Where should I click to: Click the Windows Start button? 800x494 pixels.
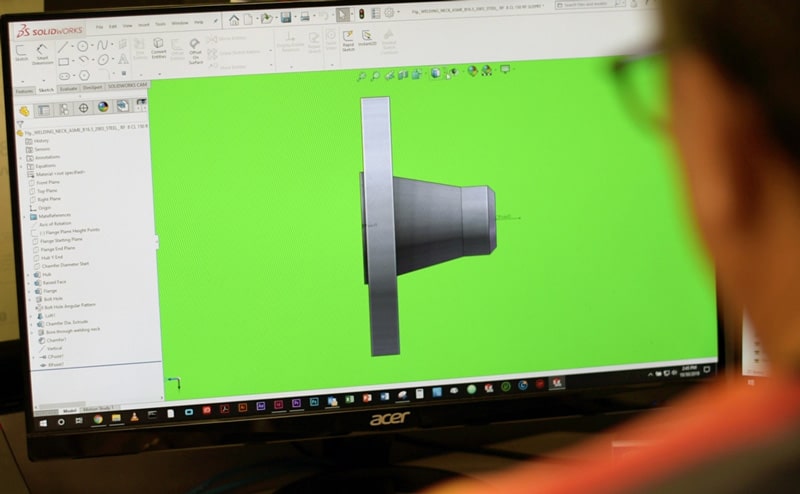43,423
